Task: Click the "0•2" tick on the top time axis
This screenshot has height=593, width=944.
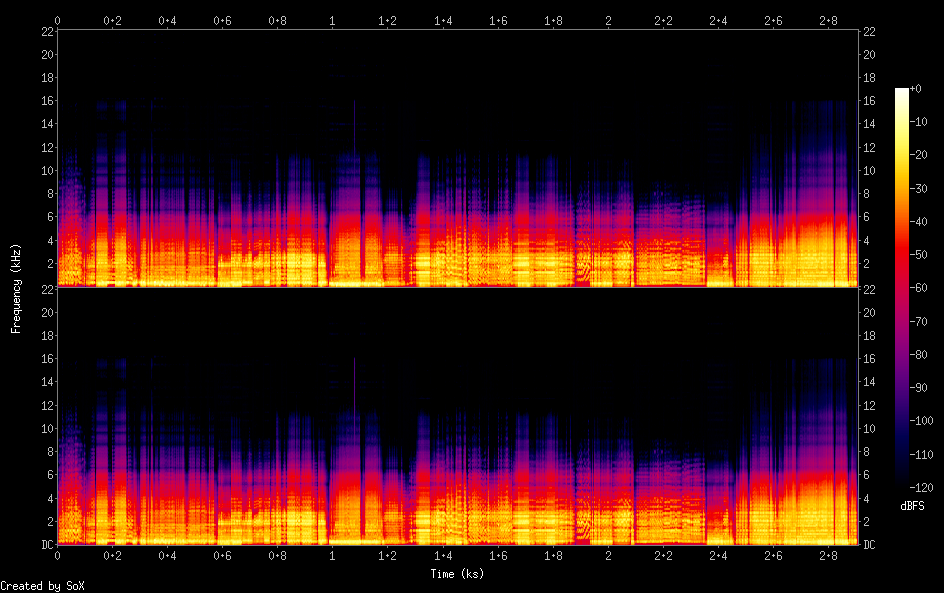Action: coord(113,20)
